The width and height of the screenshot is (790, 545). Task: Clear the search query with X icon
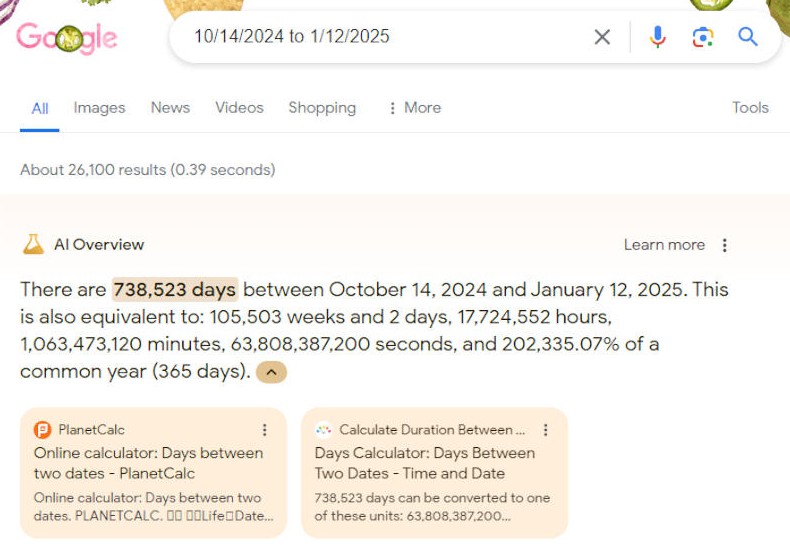(x=602, y=37)
